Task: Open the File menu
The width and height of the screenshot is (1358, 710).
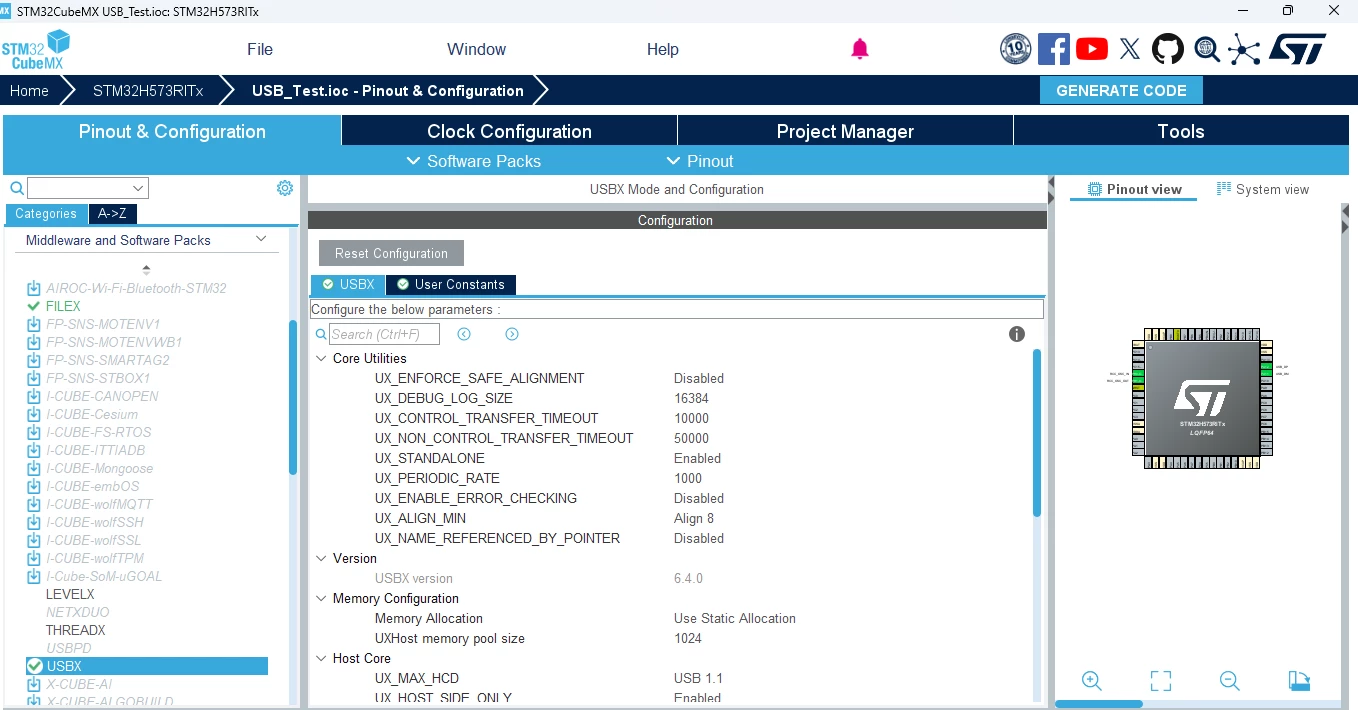Action: click(x=260, y=49)
